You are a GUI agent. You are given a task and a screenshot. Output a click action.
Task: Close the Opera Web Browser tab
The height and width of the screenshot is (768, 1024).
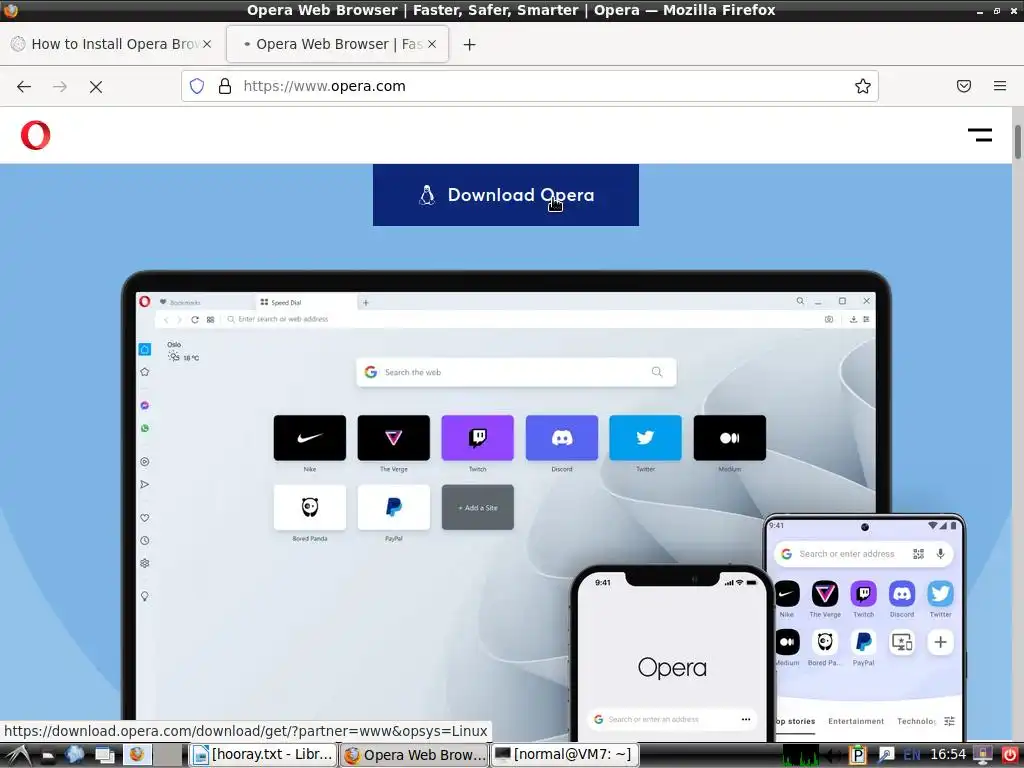pyautogui.click(x=432, y=44)
